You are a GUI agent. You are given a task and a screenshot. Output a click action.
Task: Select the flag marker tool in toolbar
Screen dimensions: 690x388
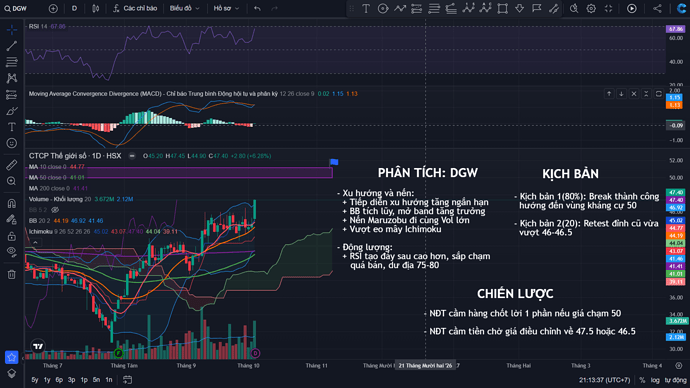[536, 8]
